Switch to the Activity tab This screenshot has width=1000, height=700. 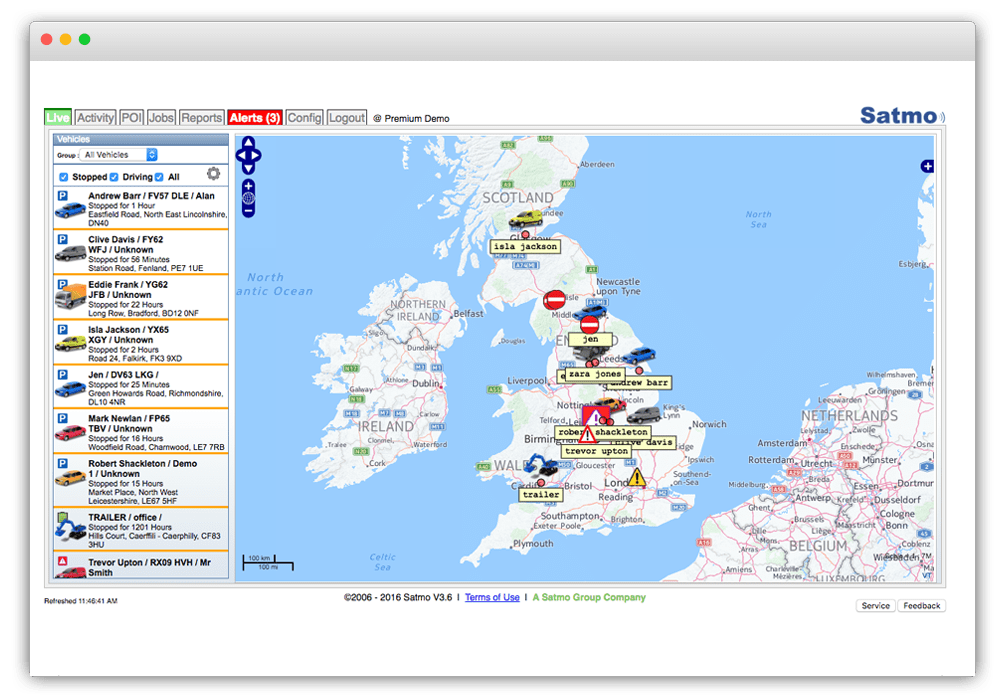95,117
